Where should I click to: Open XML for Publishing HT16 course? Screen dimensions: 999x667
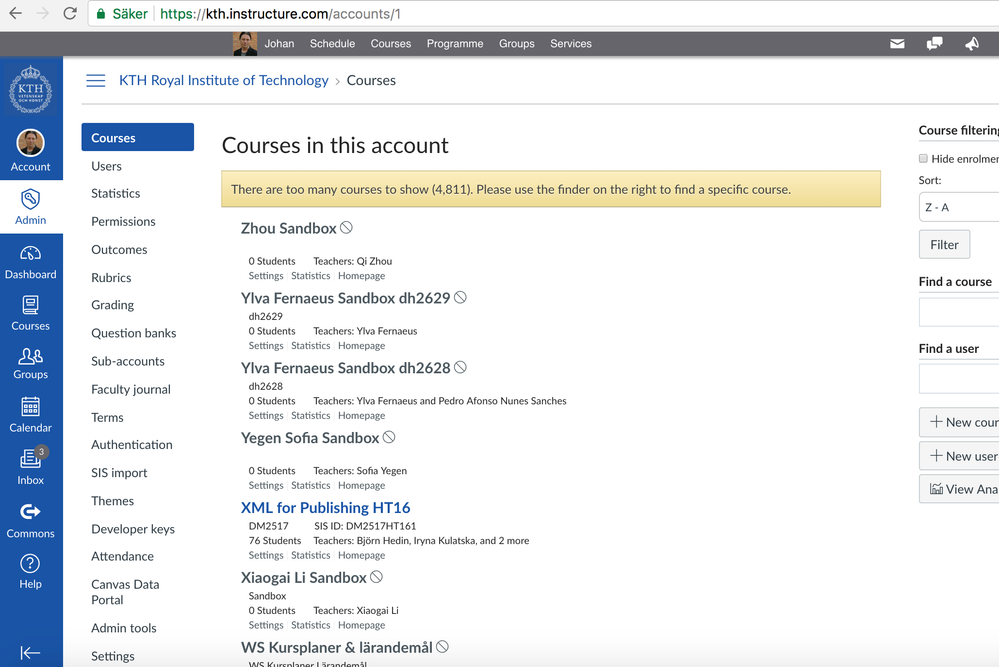tap(326, 508)
